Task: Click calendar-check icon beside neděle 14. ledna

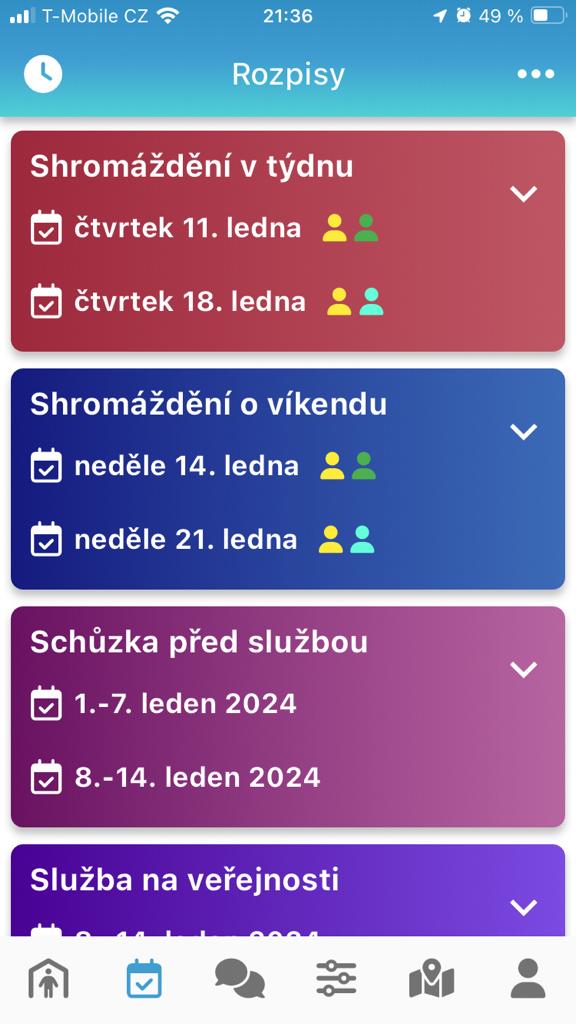Action: tap(46, 466)
